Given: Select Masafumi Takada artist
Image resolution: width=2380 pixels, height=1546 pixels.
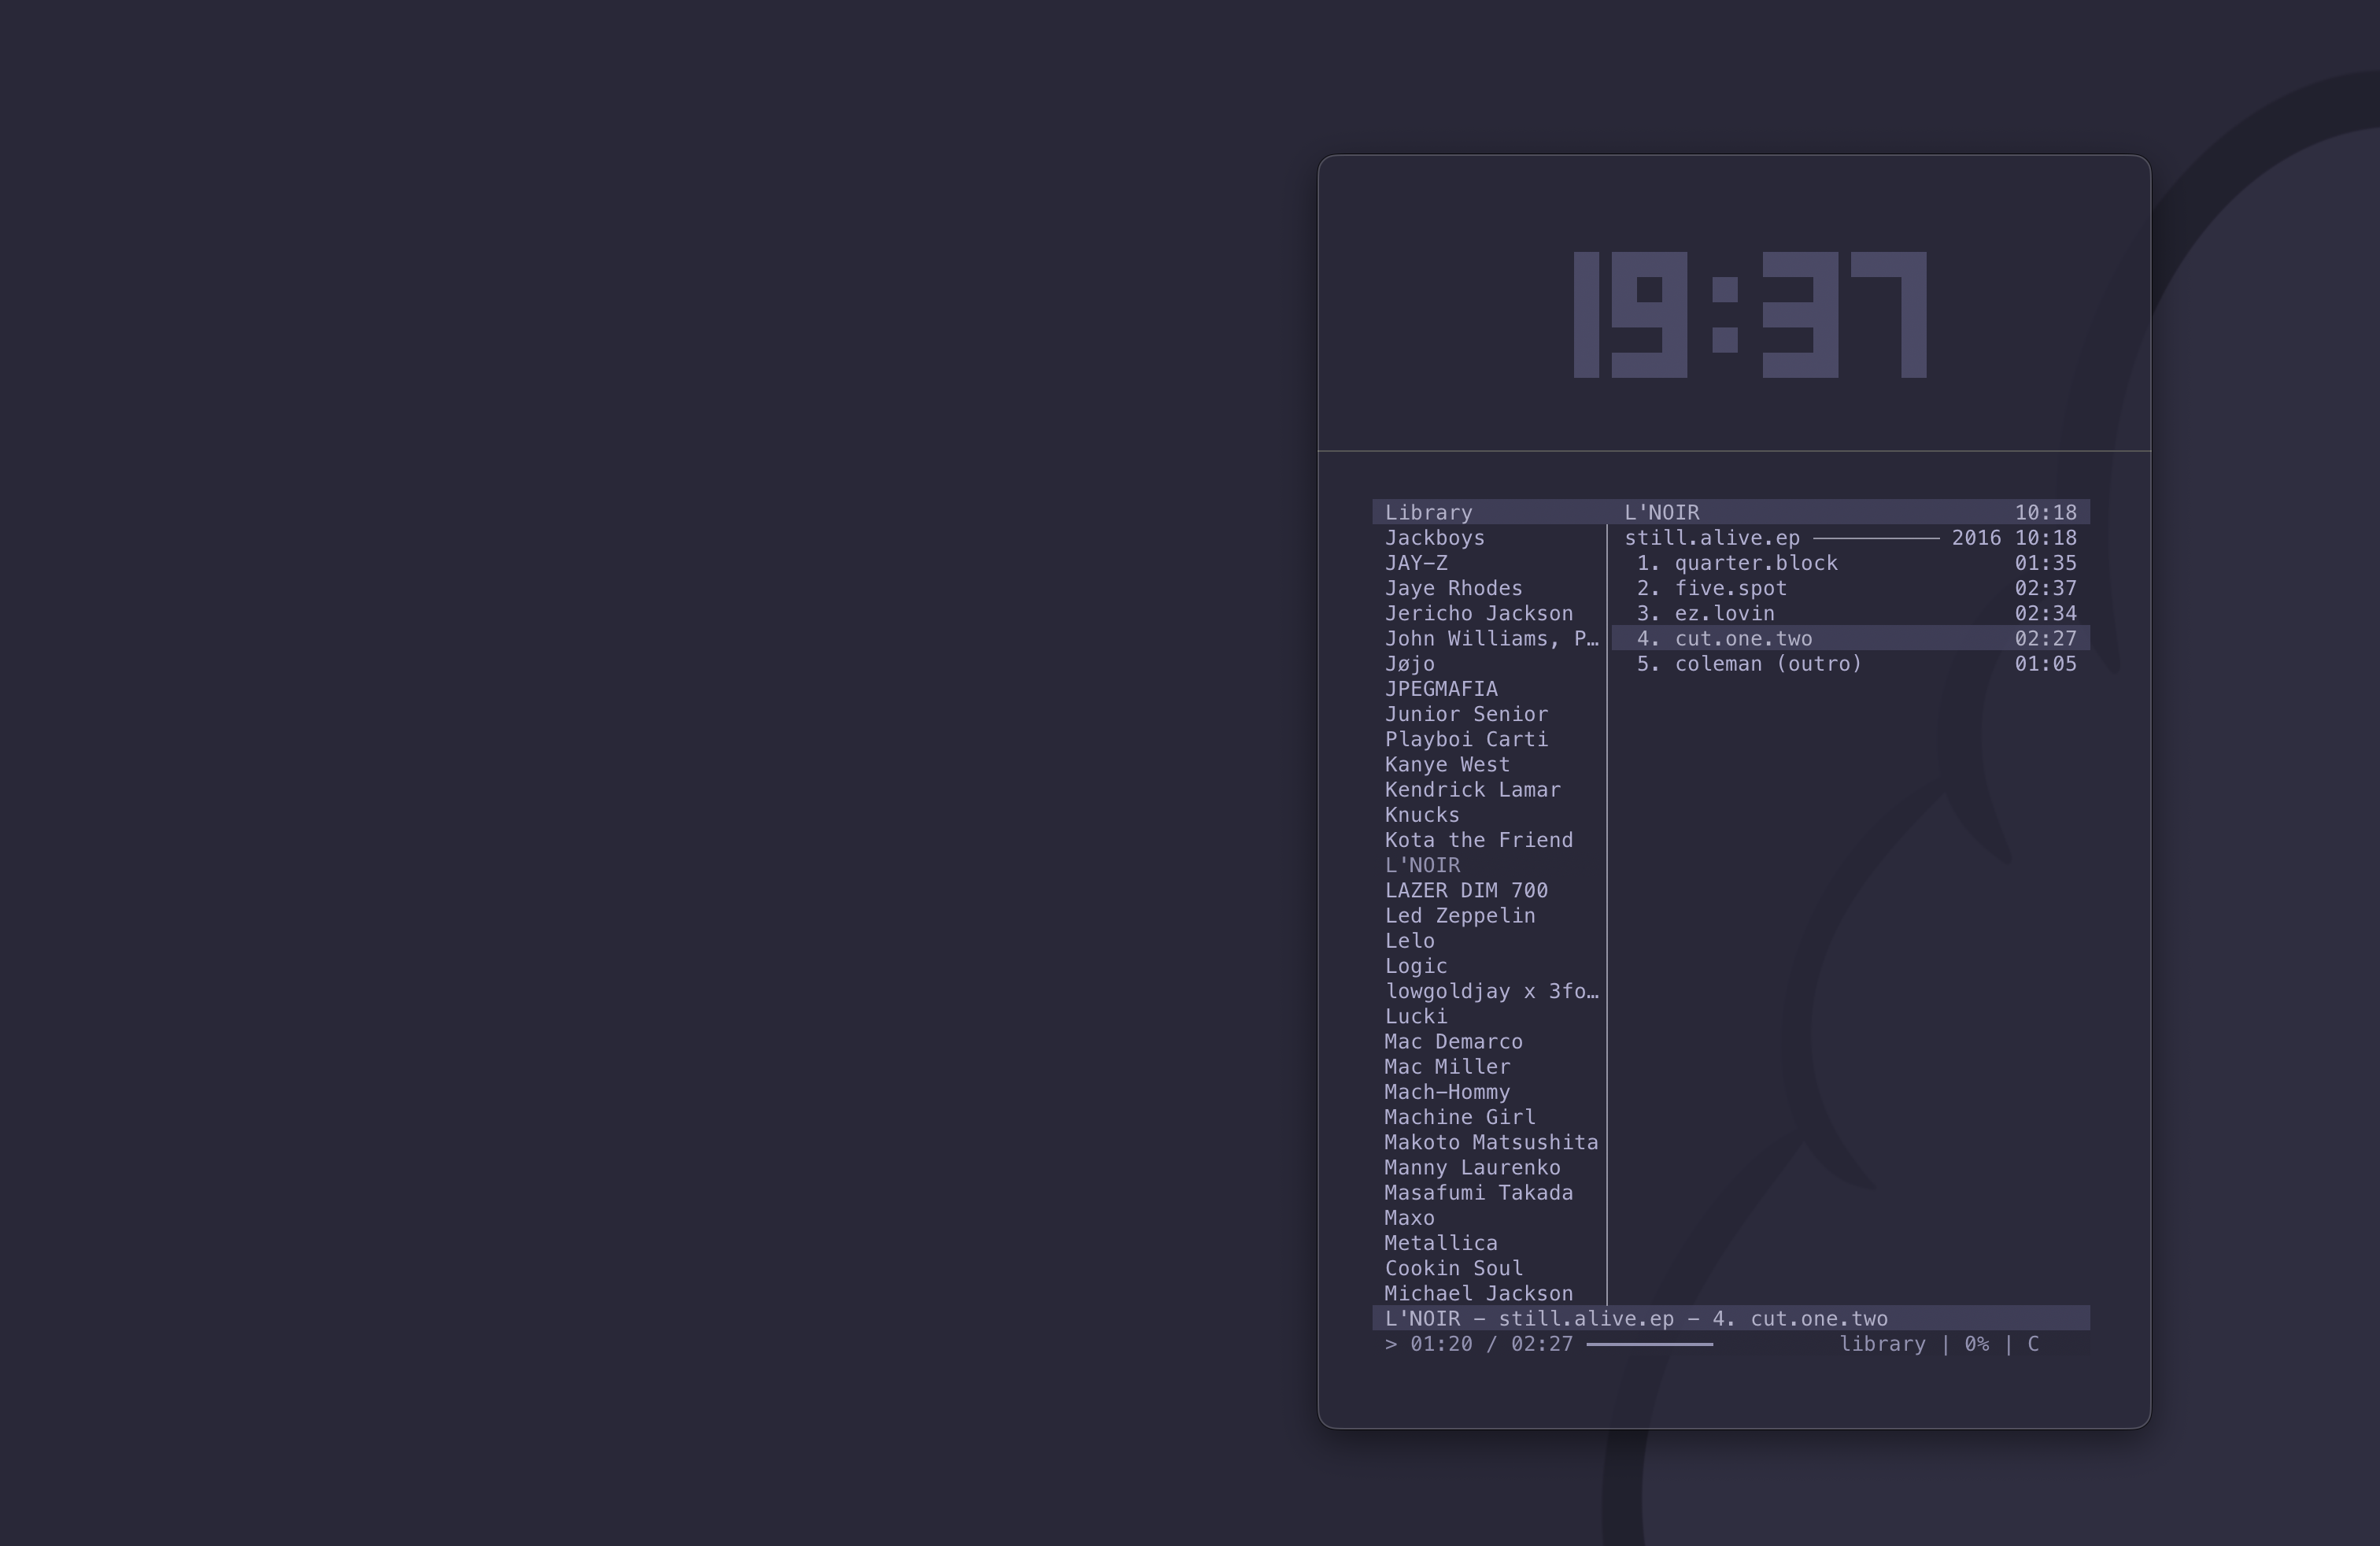Looking at the screenshot, I should [x=1478, y=1193].
